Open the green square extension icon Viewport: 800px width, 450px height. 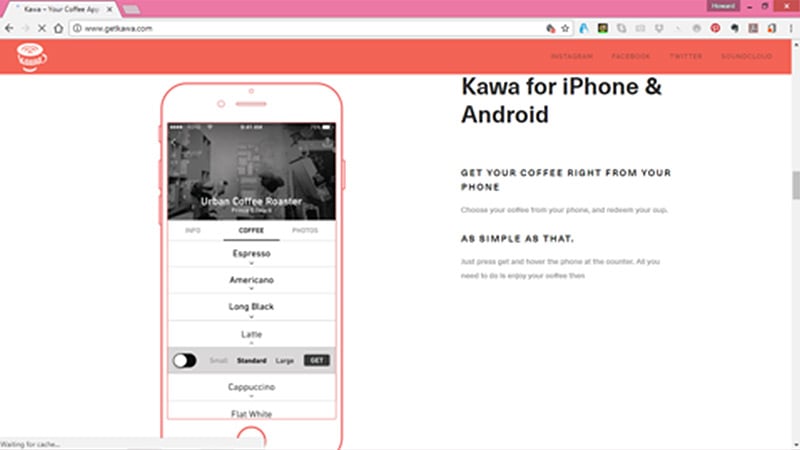(x=603, y=29)
